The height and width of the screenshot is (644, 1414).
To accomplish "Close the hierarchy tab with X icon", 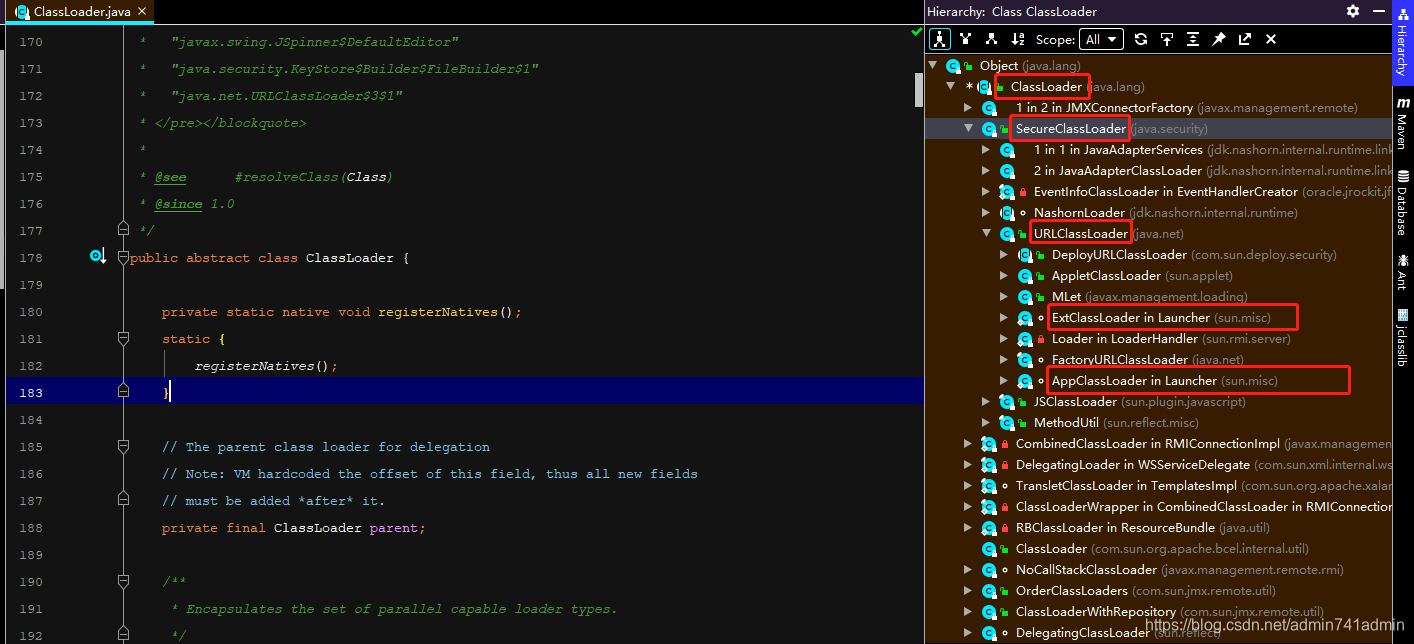I will 1271,39.
